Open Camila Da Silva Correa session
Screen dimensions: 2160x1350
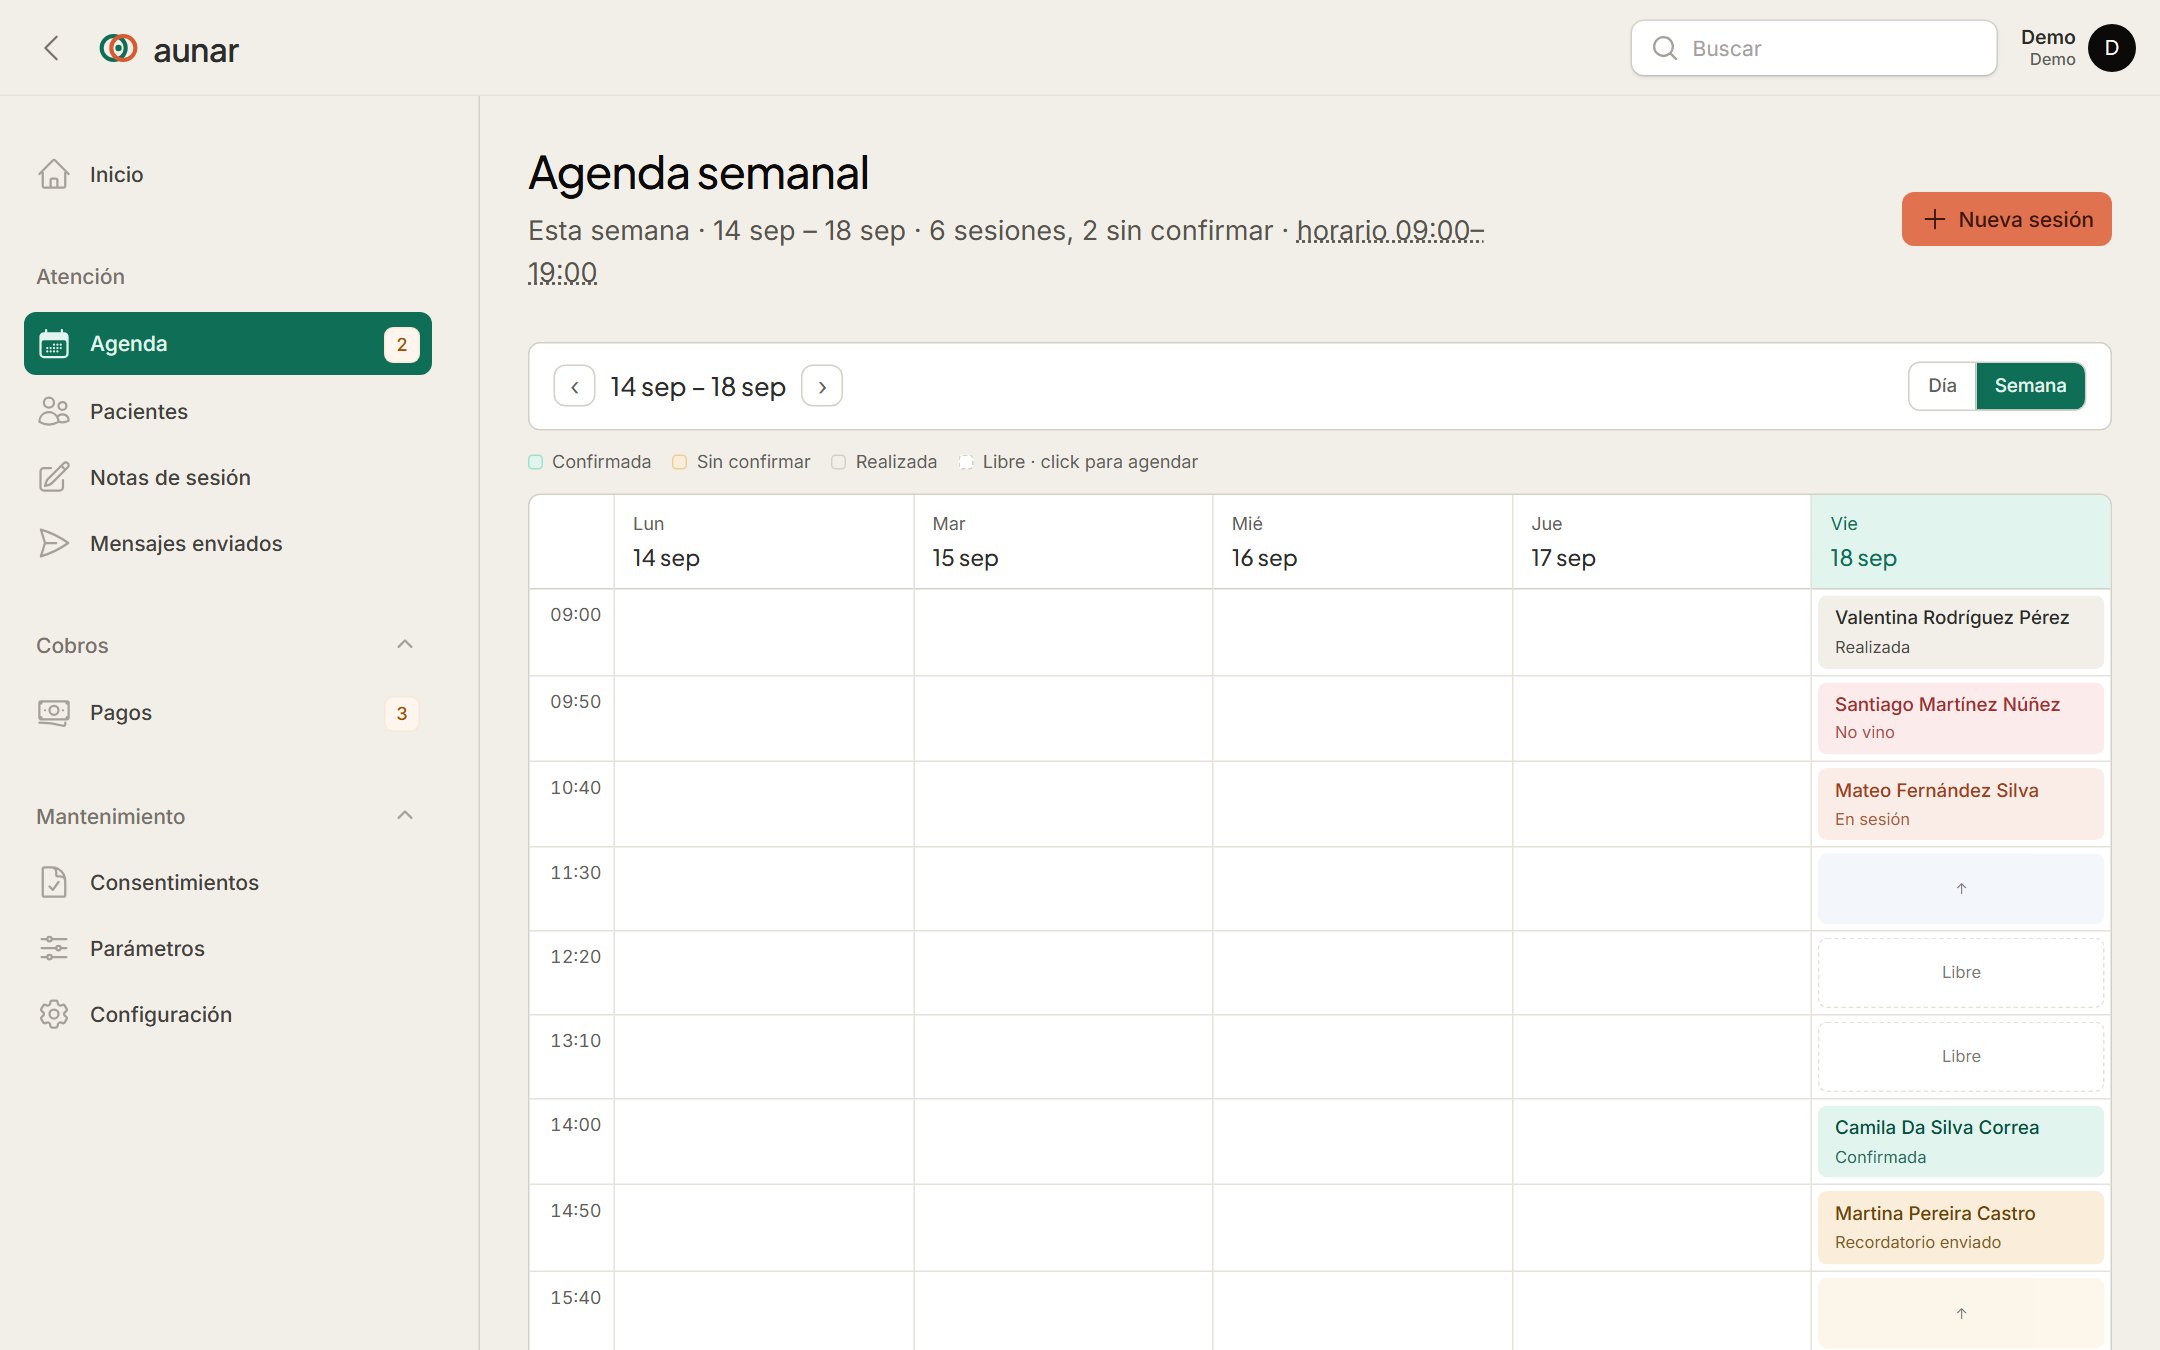1960,1141
